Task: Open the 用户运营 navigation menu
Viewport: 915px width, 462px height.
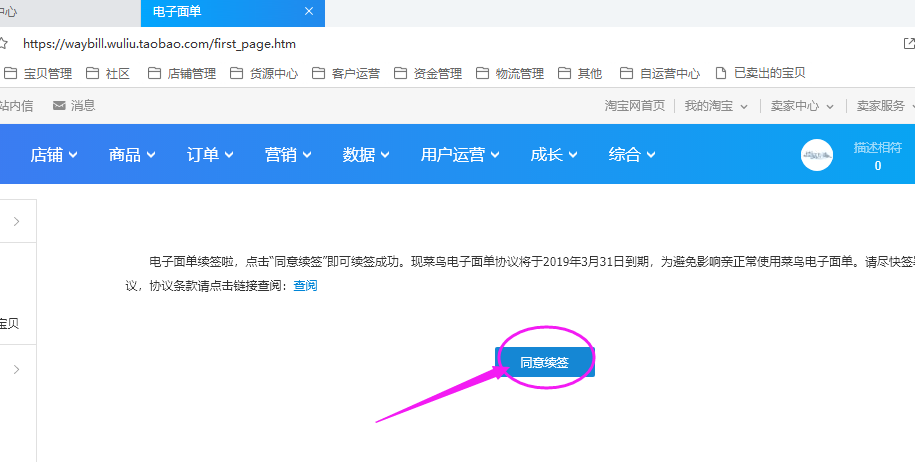Action: (x=460, y=155)
